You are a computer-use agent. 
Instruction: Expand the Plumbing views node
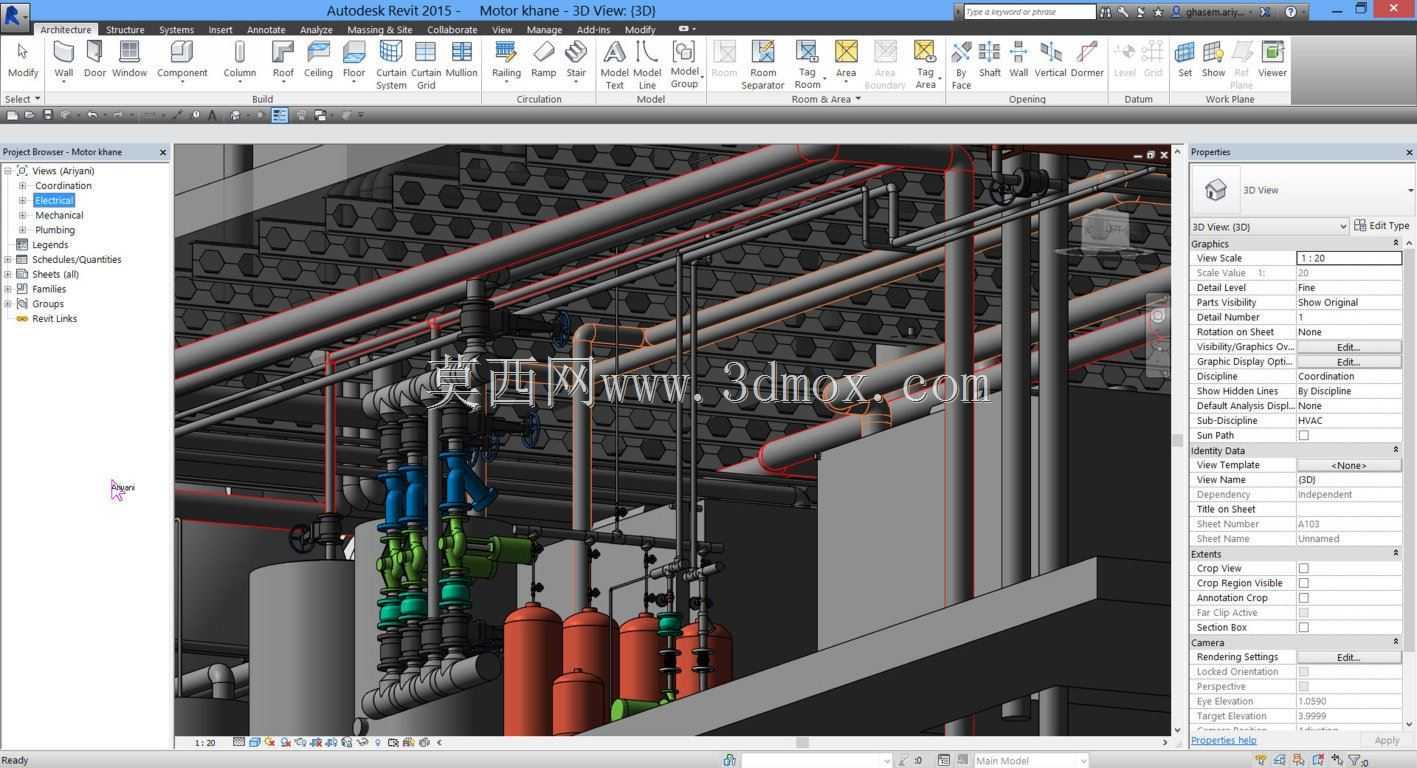point(23,230)
